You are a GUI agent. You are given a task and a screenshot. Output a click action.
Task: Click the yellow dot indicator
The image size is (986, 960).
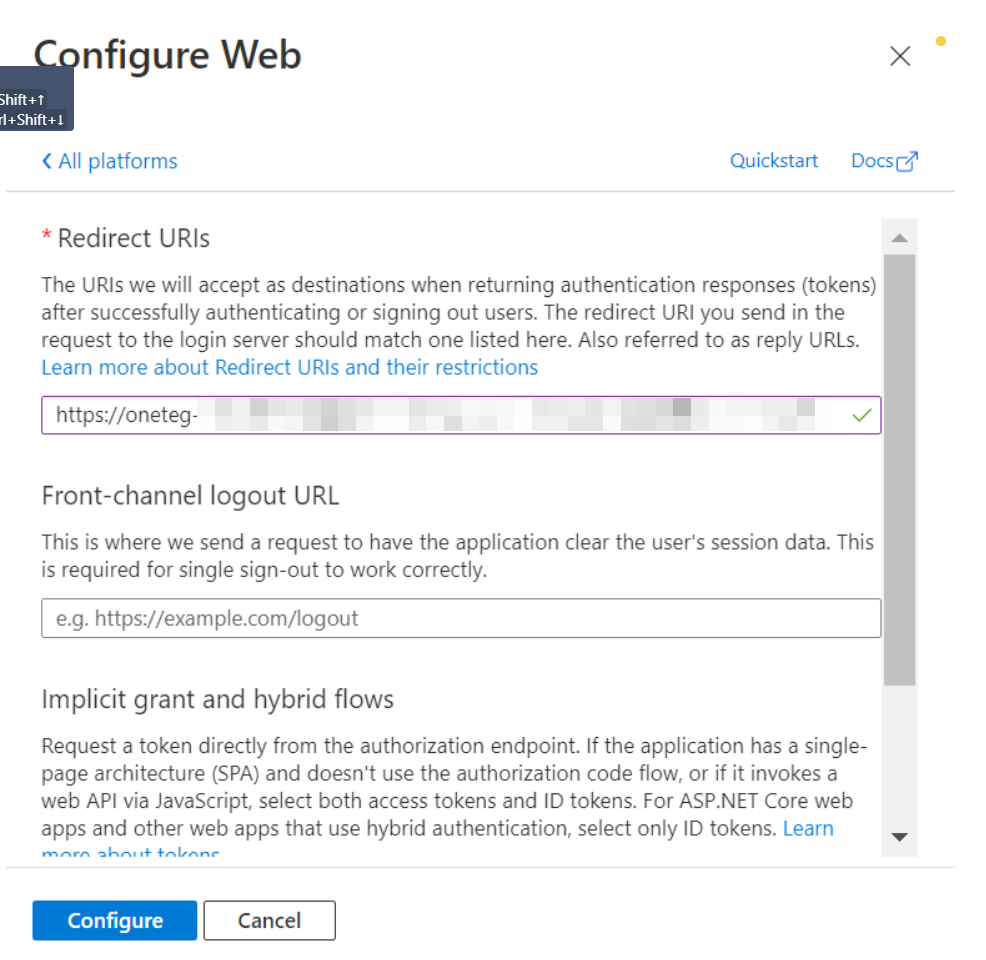click(x=940, y=42)
